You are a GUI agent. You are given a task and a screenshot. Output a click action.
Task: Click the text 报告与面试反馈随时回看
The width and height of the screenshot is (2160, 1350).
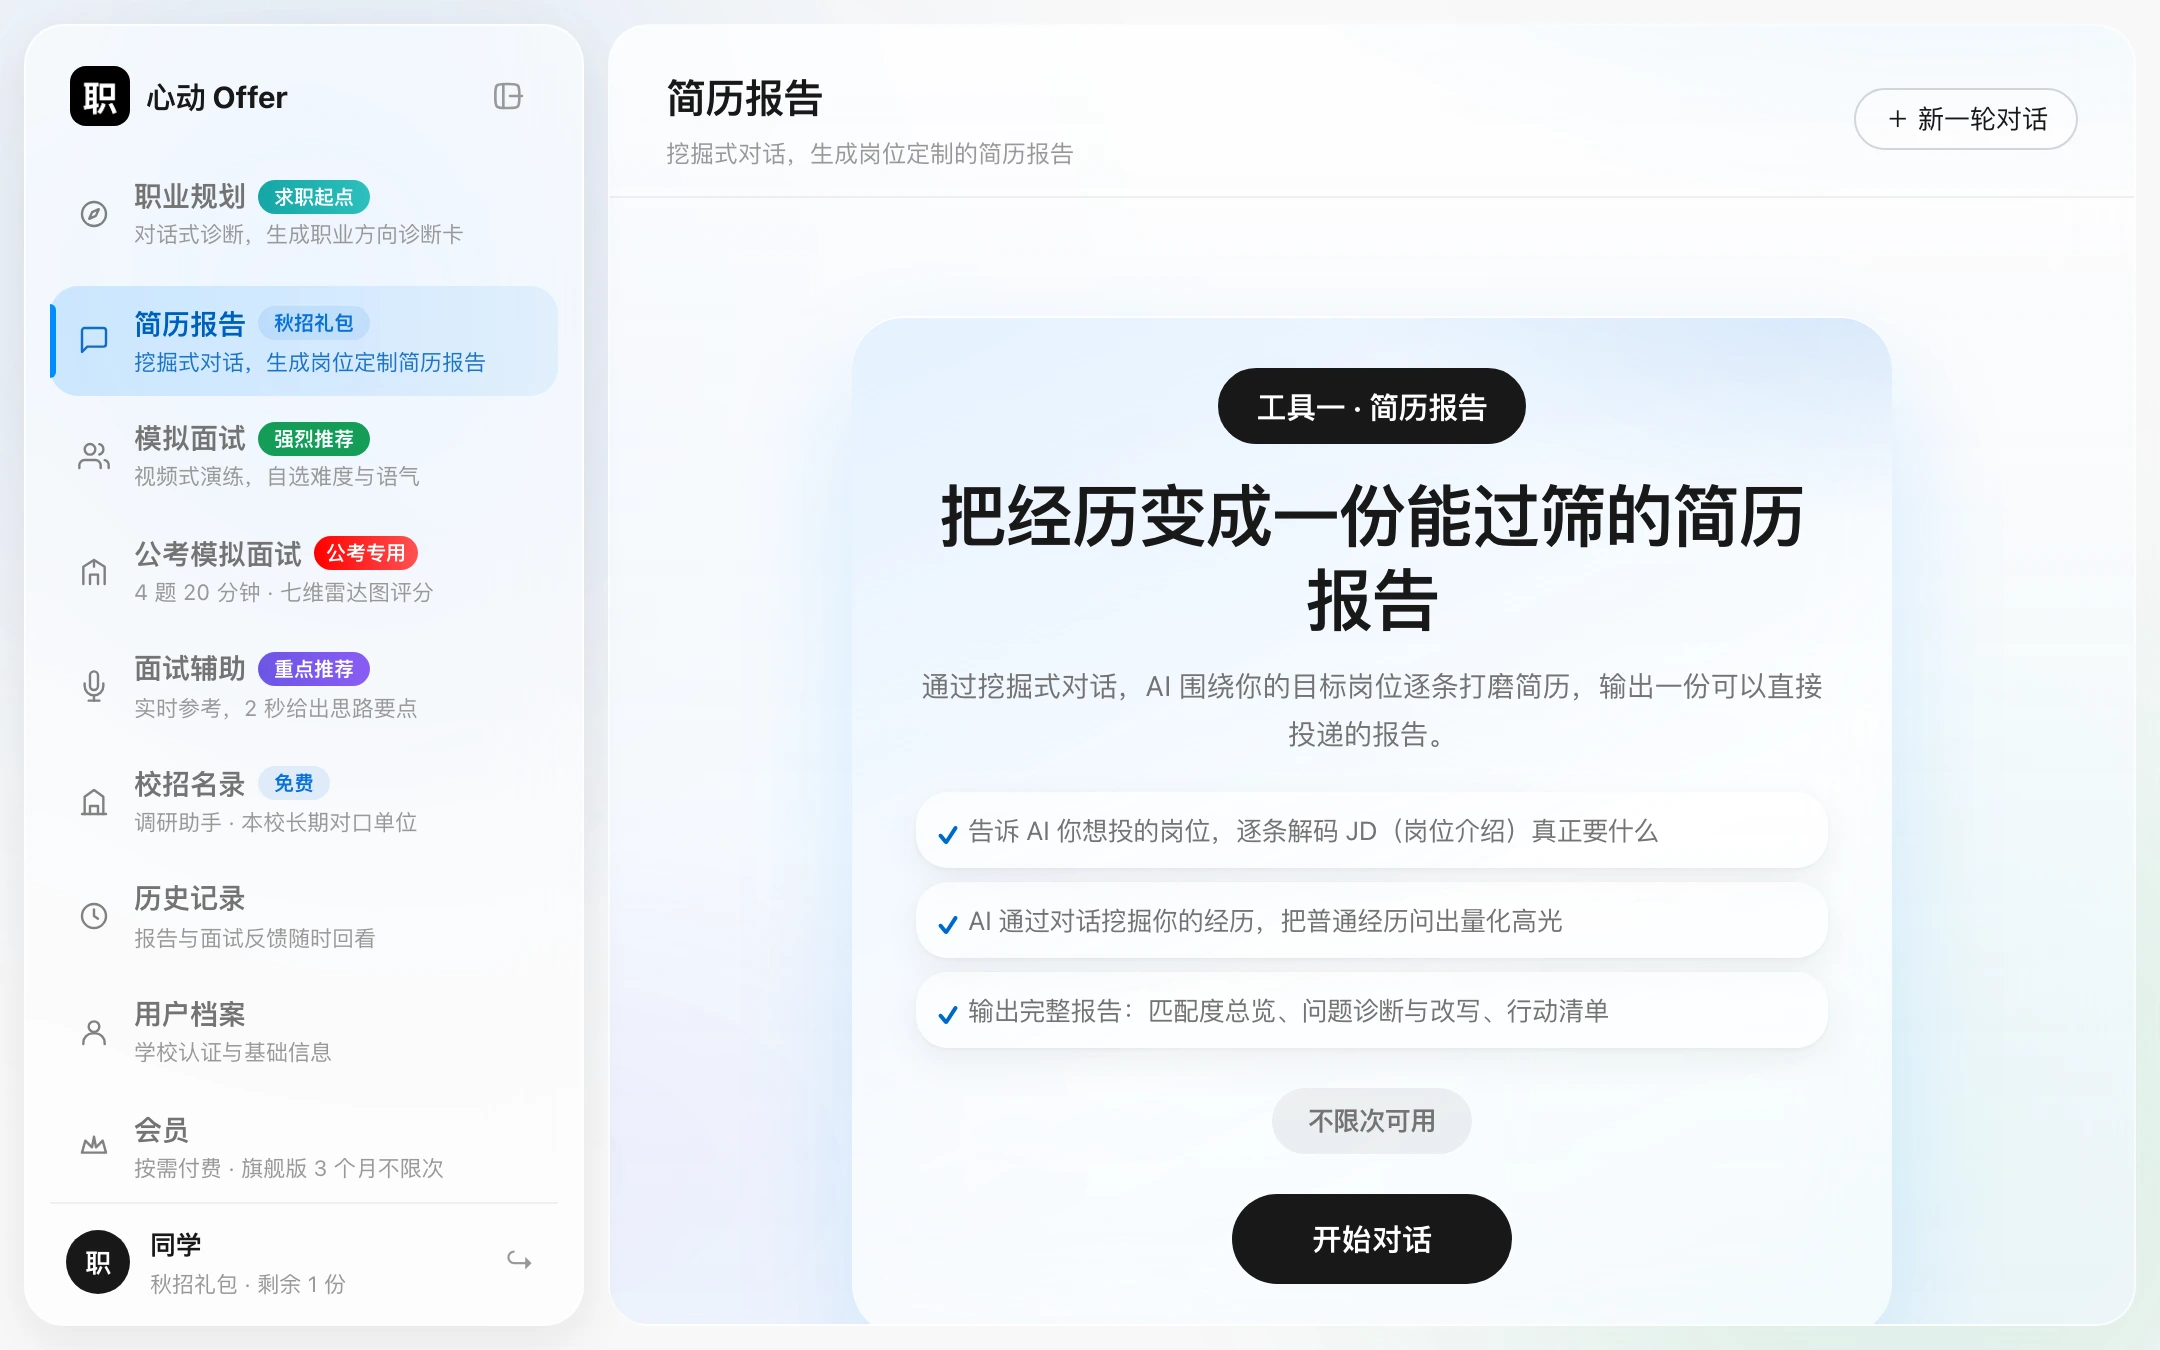click(x=255, y=938)
